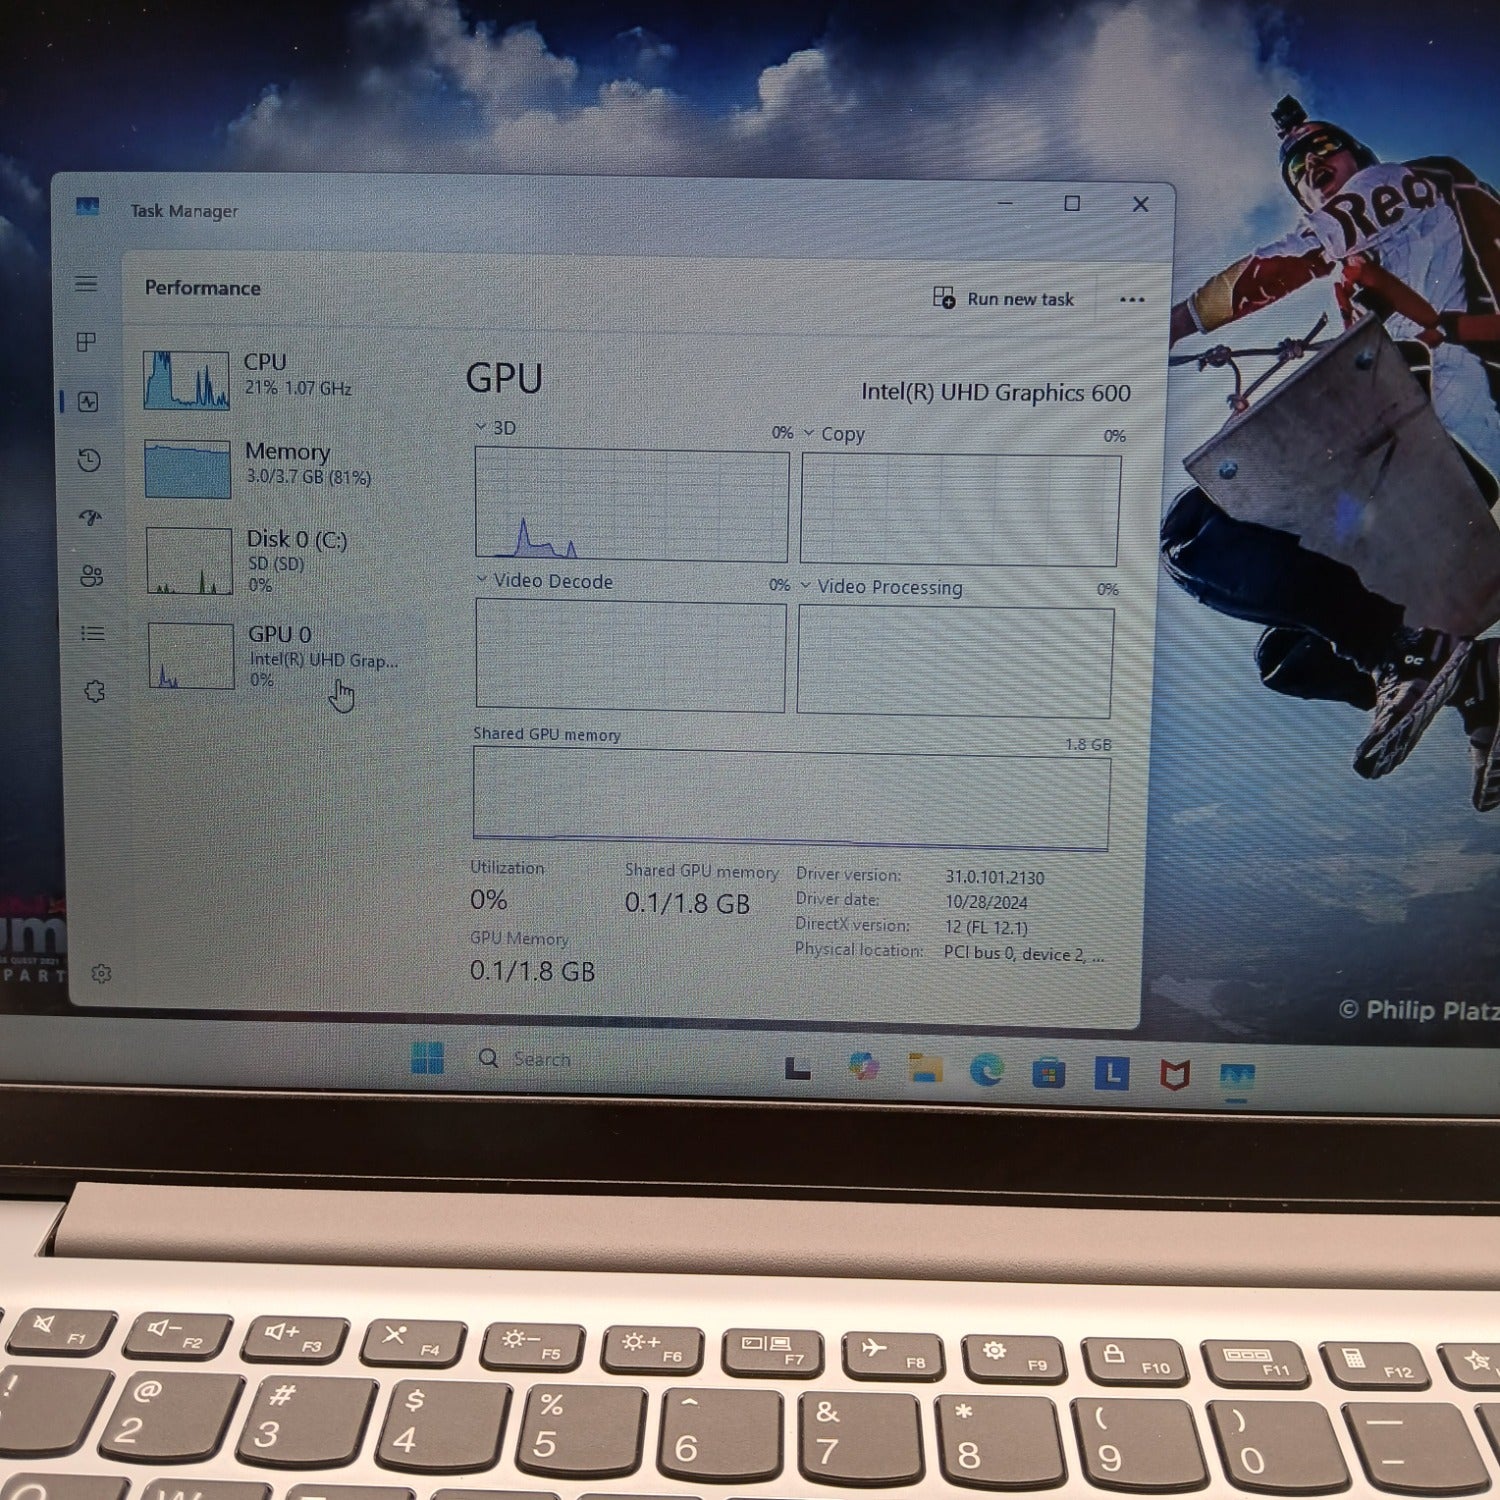This screenshot has height=1500, width=1500.
Task: Select the CPU performance entry
Action: point(285,379)
